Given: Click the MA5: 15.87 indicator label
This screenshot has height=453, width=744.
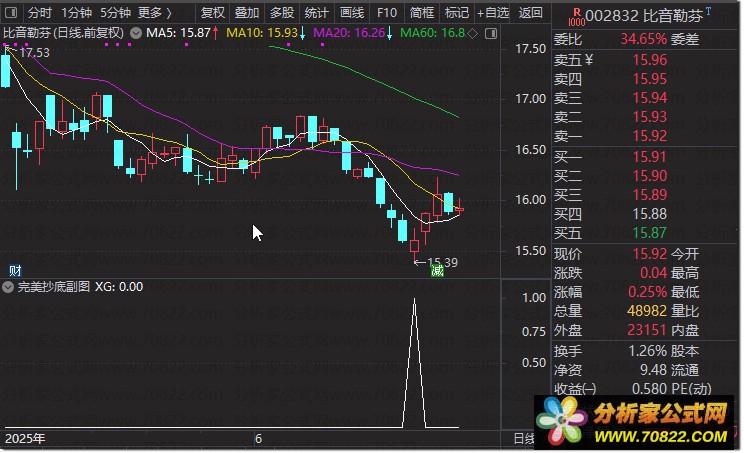Looking at the screenshot, I should pos(178,33).
